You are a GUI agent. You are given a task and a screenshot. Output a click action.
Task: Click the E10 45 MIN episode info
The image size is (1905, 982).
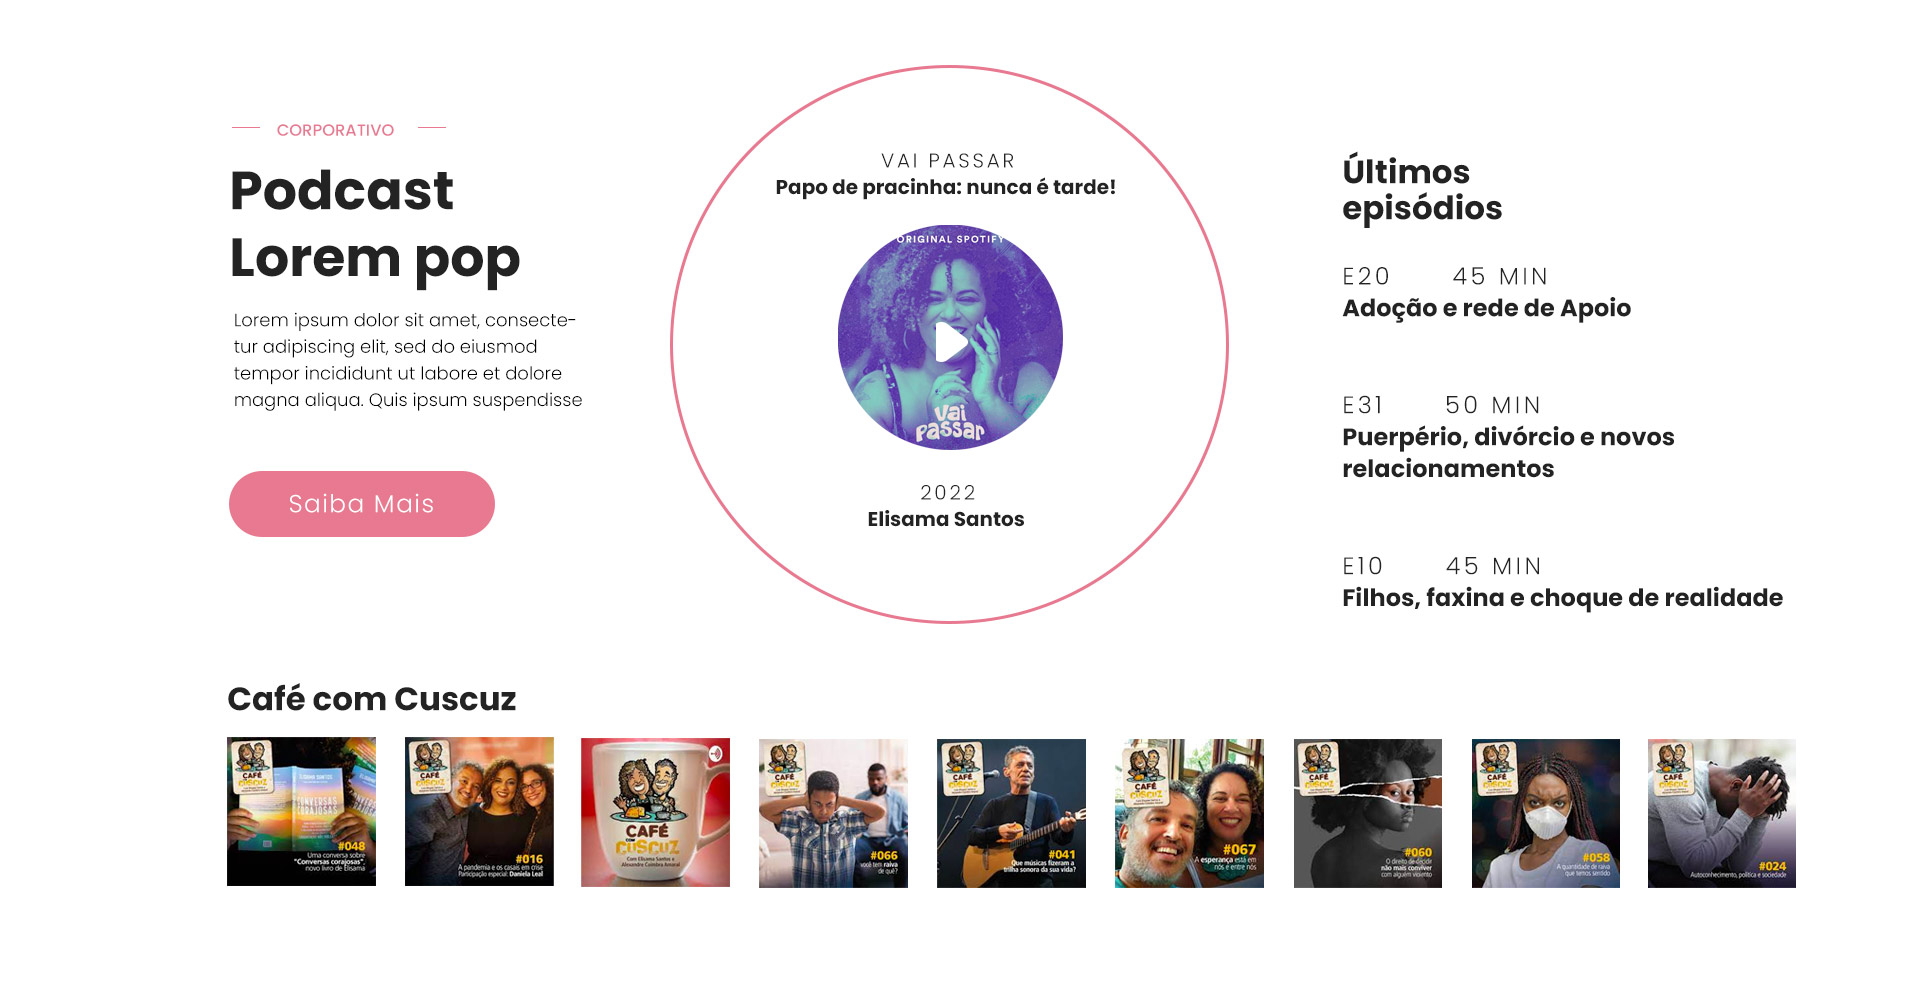coord(1442,566)
